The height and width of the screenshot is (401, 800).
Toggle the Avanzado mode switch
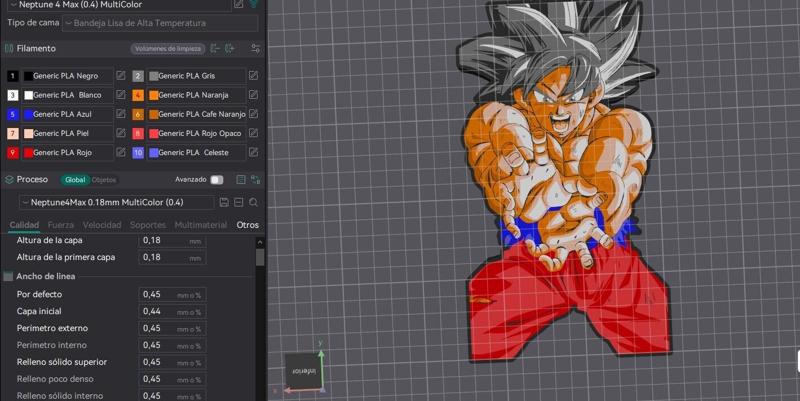(x=216, y=180)
